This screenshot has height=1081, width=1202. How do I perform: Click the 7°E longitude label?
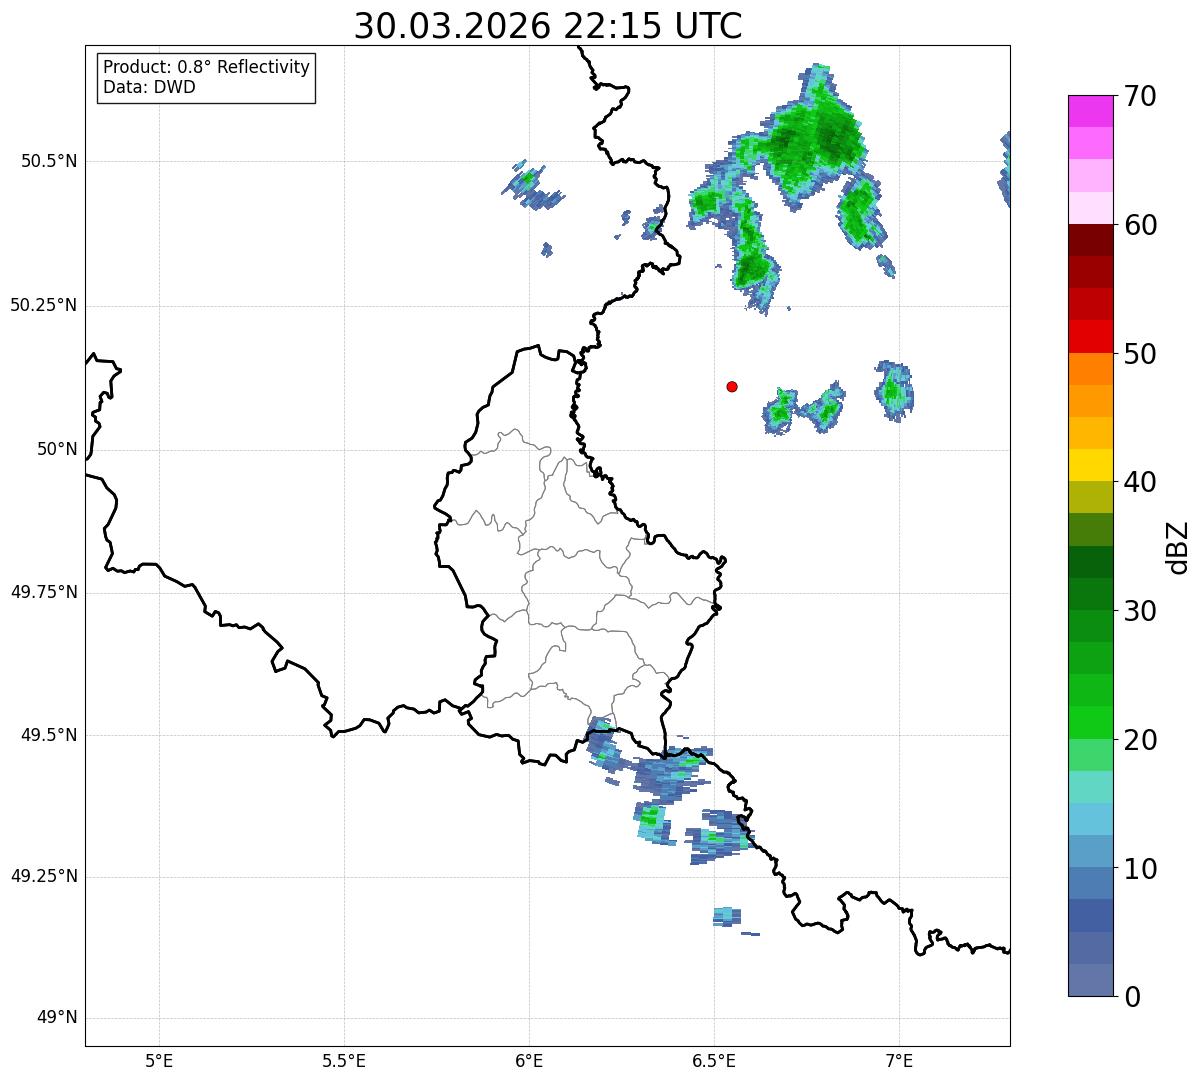tap(899, 1060)
